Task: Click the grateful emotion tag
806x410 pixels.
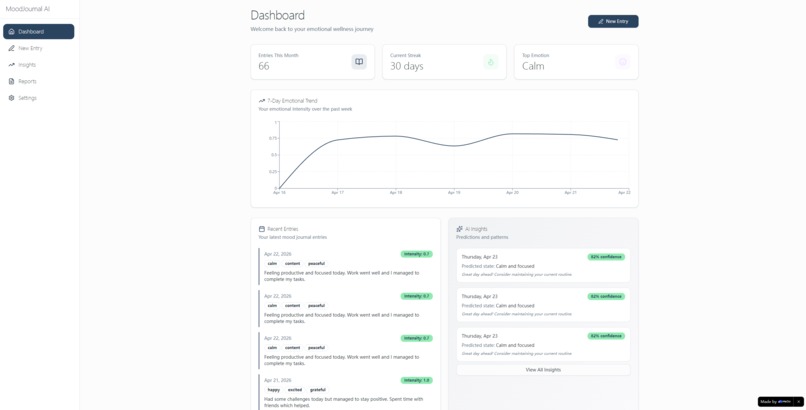Action: coord(318,390)
